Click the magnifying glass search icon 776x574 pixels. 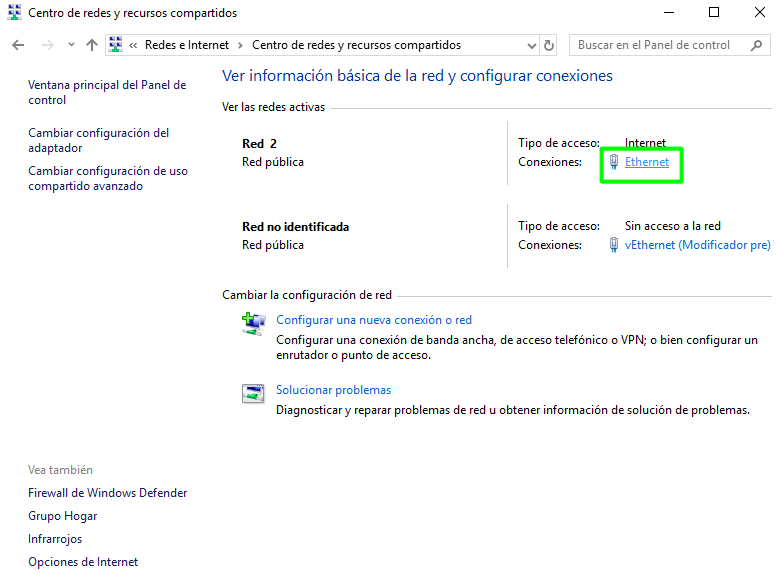click(757, 45)
